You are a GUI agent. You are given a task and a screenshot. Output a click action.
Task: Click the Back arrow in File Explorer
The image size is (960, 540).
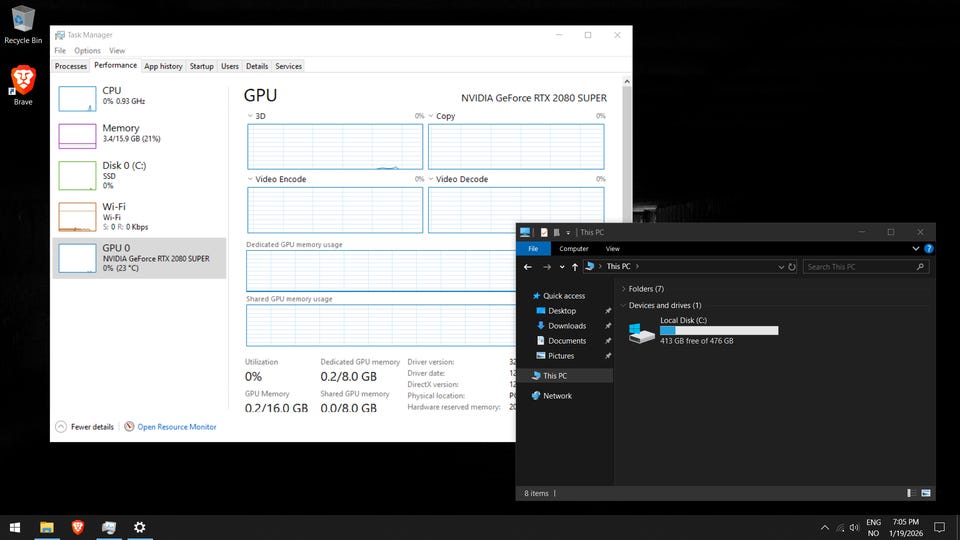point(528,267)
